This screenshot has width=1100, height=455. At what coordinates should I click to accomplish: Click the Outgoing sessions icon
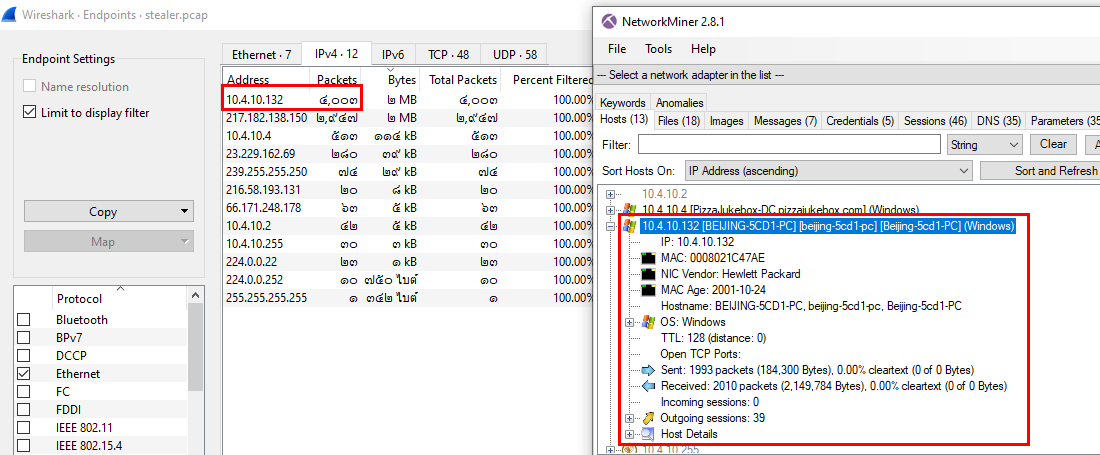coord(647,418)
